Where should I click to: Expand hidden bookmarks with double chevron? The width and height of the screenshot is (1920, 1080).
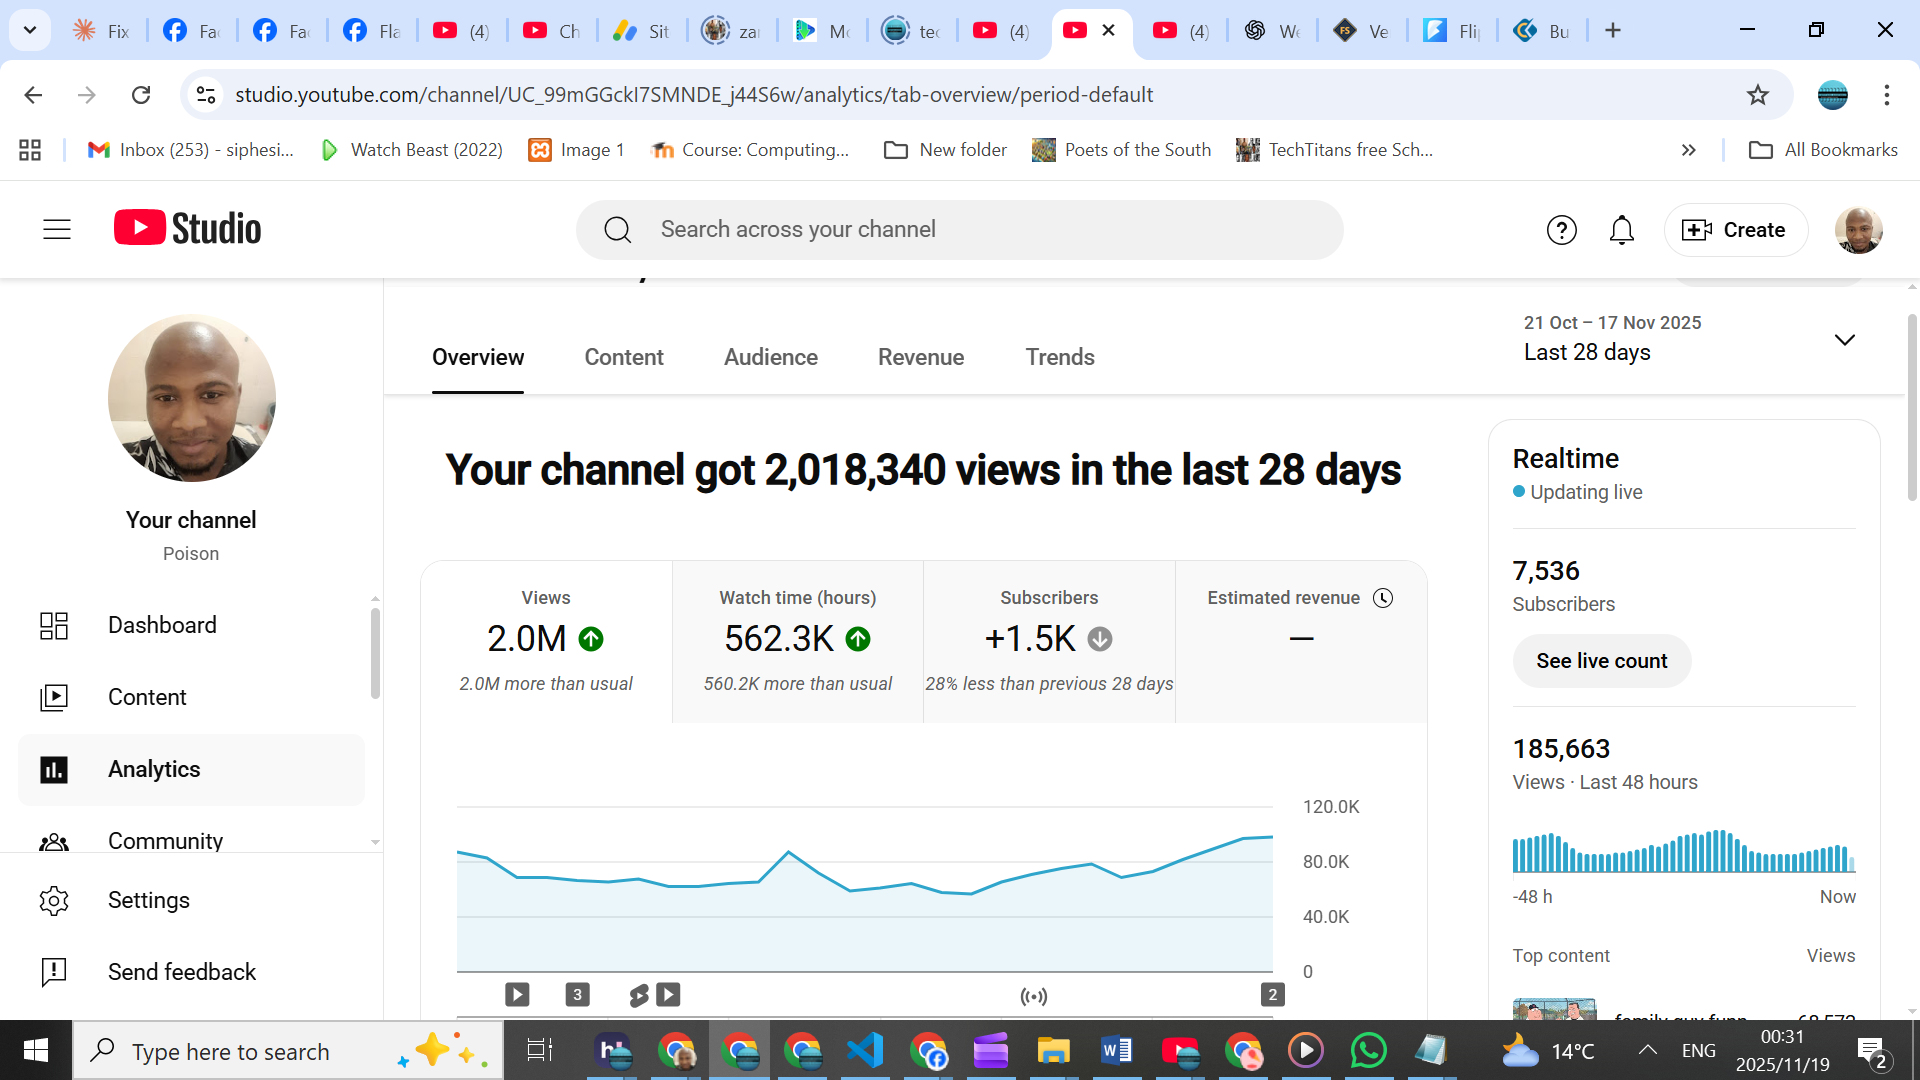[1689, 150]
